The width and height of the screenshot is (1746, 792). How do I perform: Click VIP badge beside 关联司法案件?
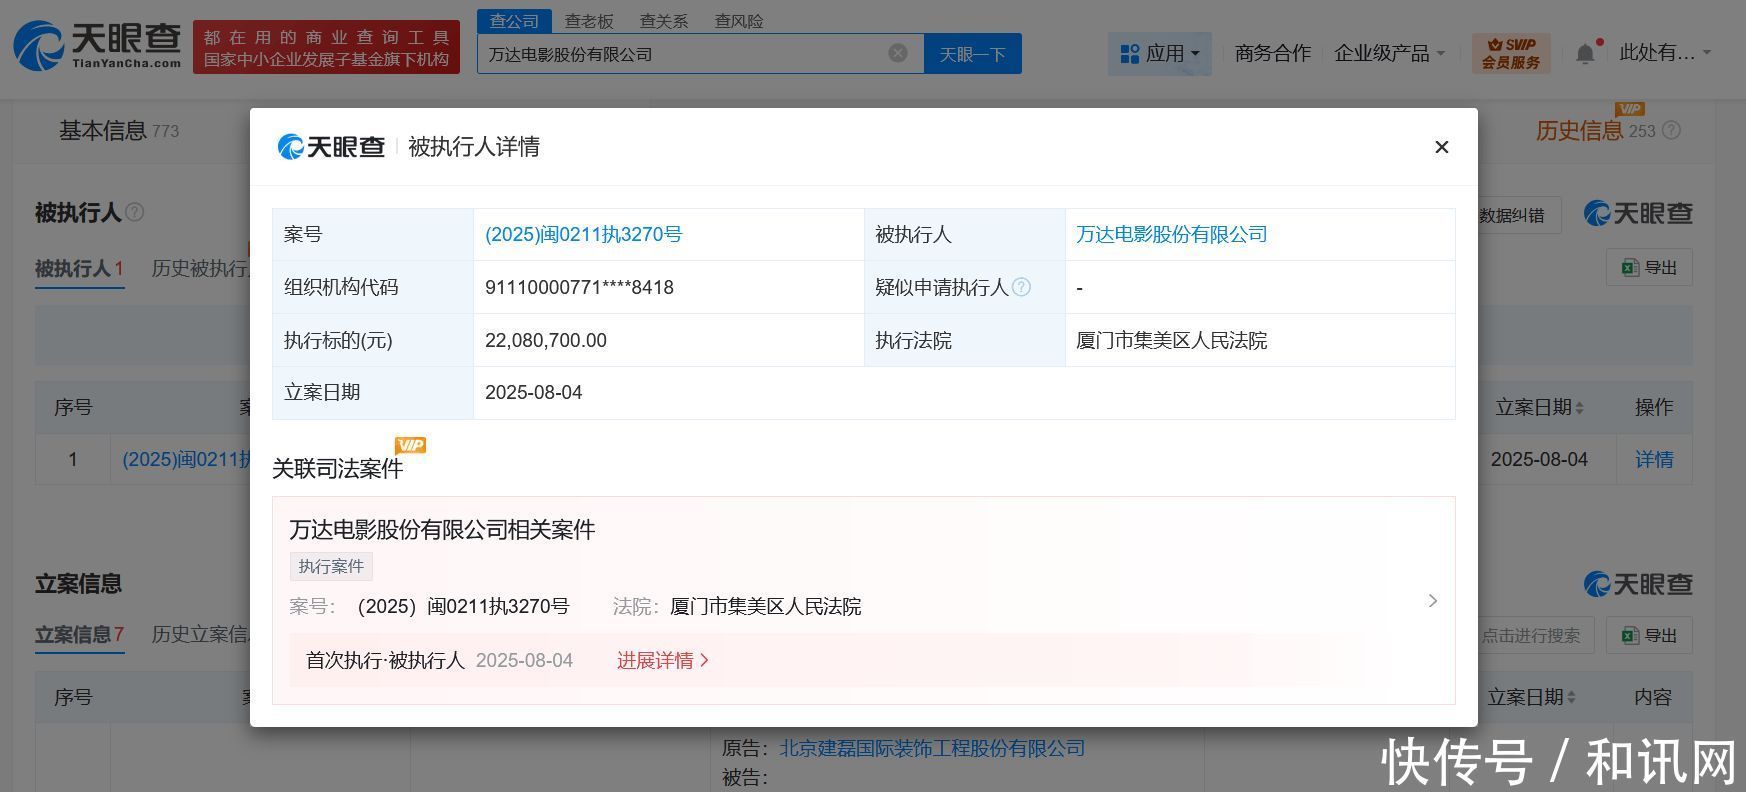(410, 445)
